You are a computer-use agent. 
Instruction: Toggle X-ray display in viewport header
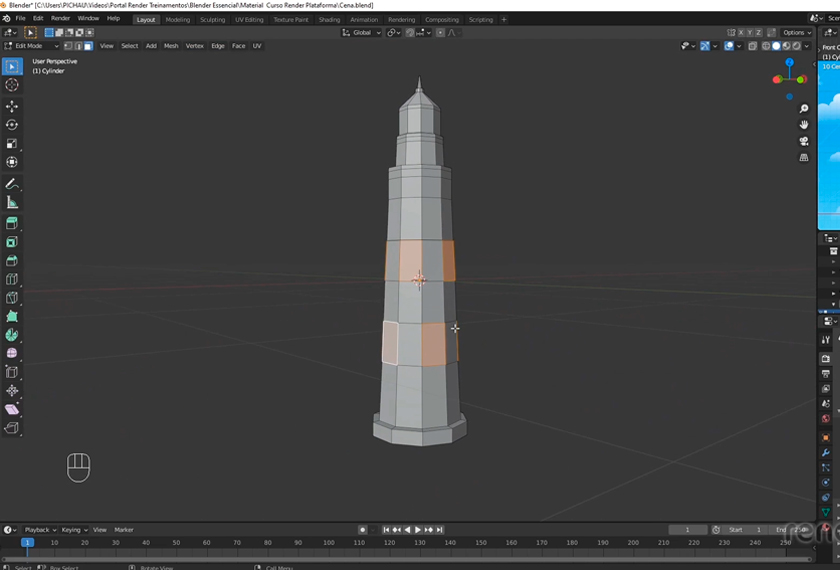(x=752, y=46)
